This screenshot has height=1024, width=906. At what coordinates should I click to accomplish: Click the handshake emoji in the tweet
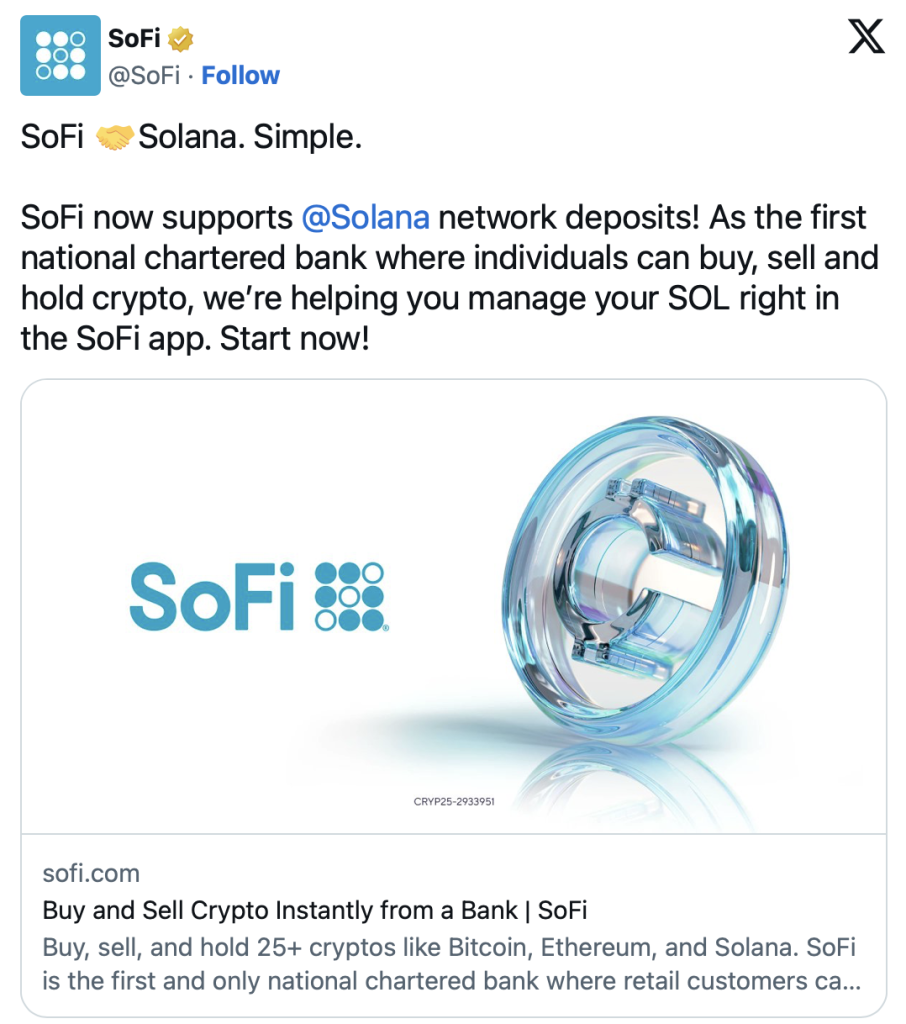[x=114, y=137]
